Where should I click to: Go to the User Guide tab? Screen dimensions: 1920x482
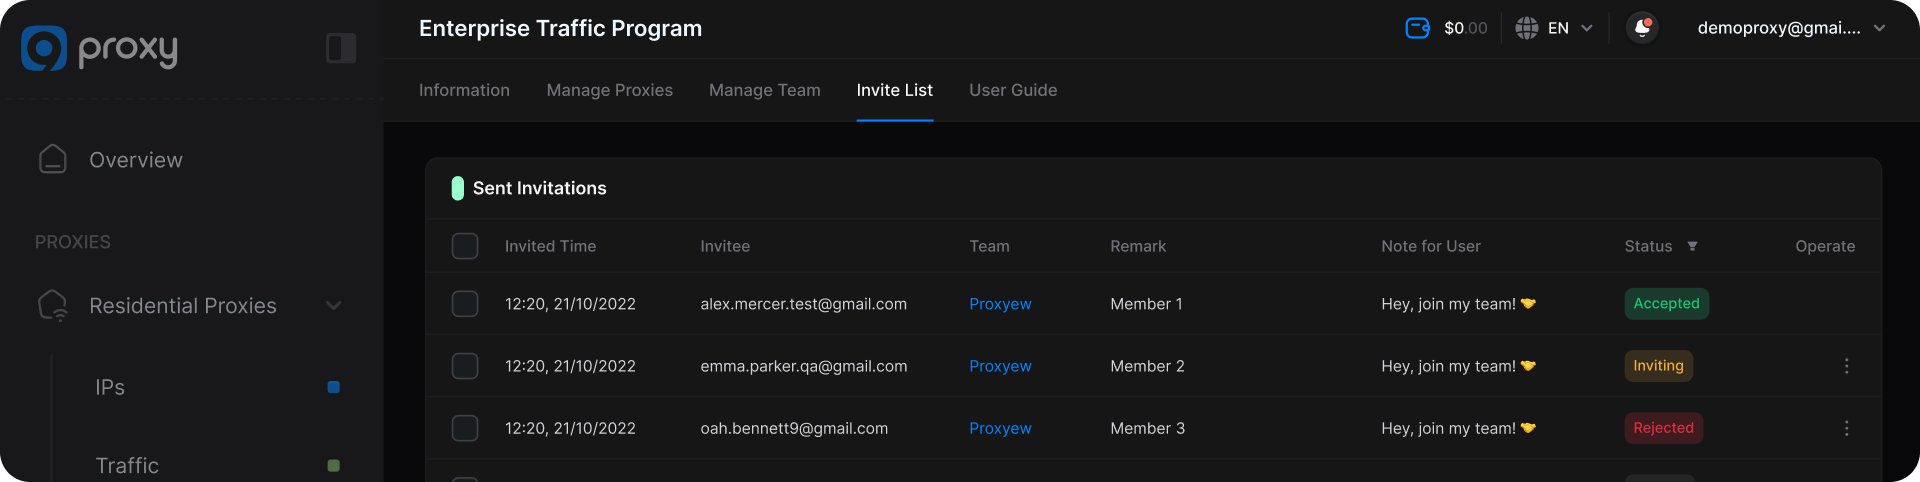click(x=1012, y=90)
